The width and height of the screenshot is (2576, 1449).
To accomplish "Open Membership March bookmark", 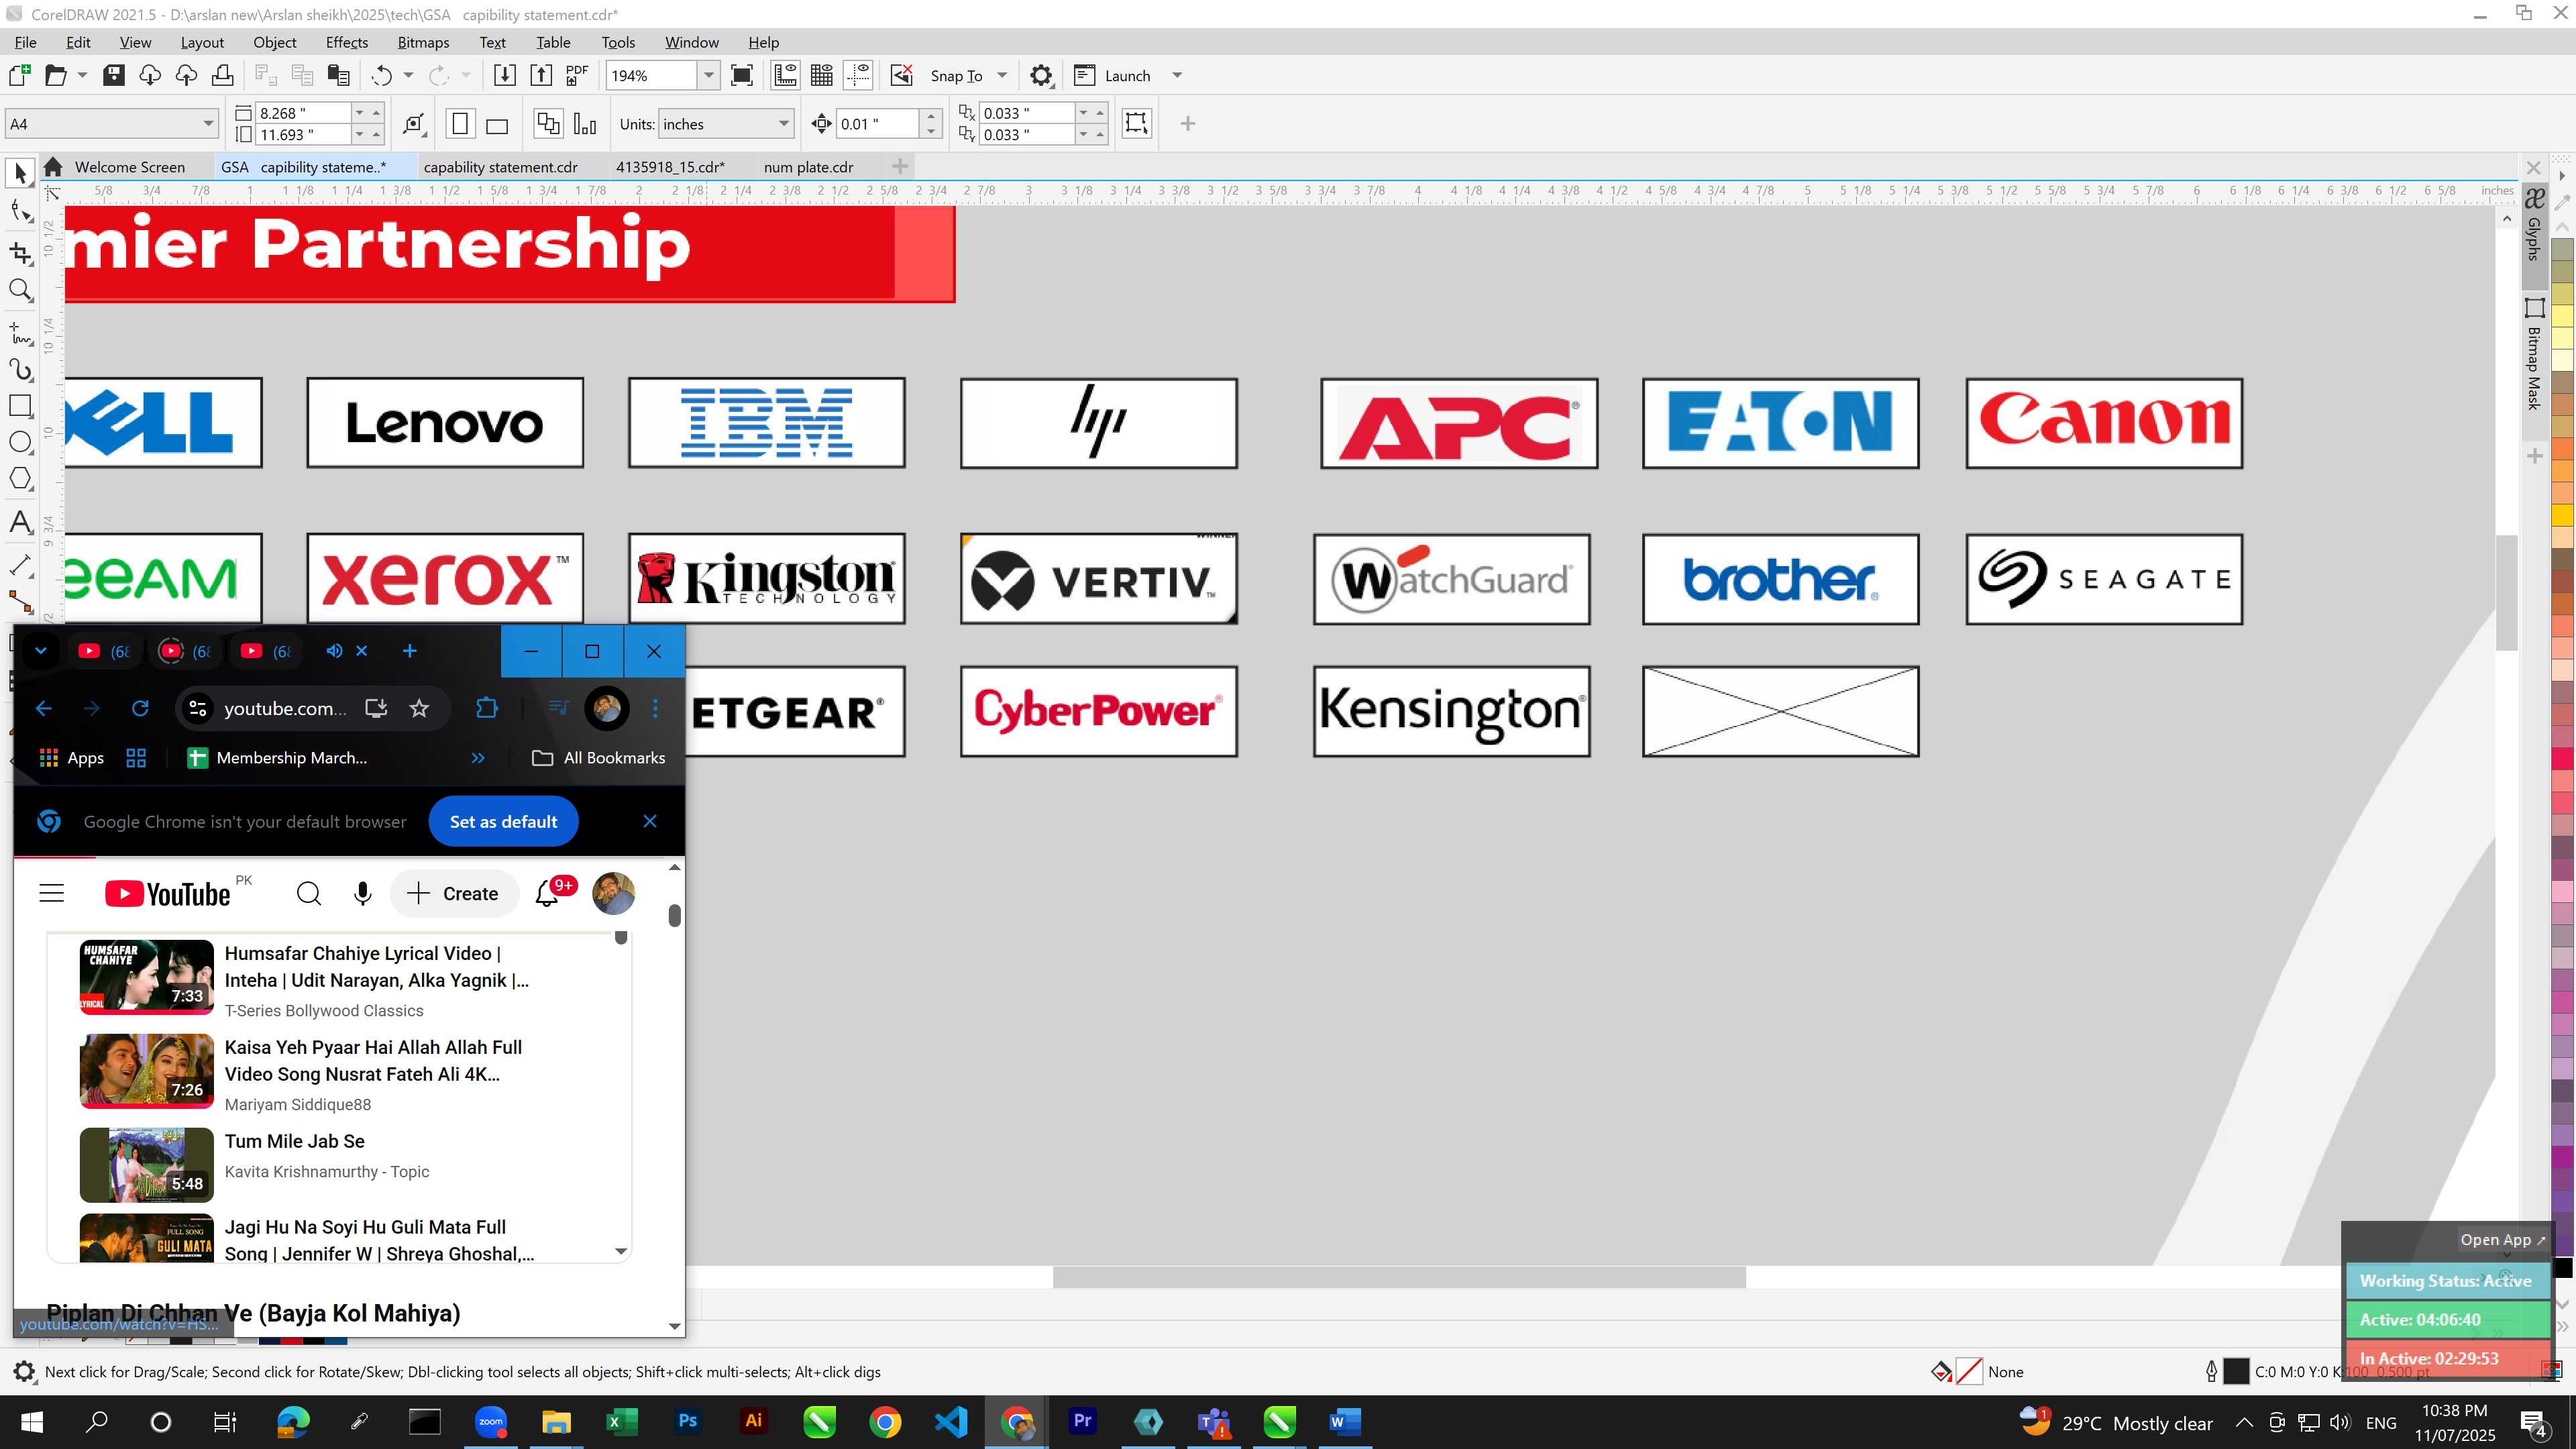I will [277, 758].
